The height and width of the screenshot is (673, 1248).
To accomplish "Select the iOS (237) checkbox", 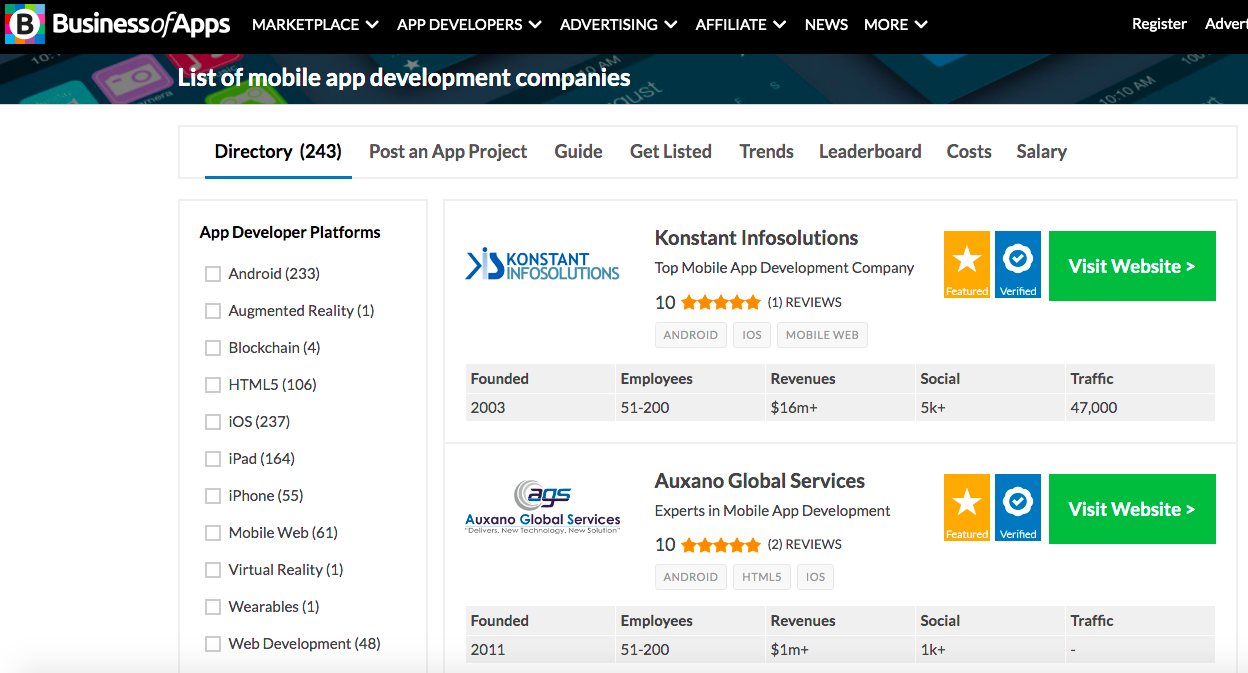I will [x=213, y=422].
